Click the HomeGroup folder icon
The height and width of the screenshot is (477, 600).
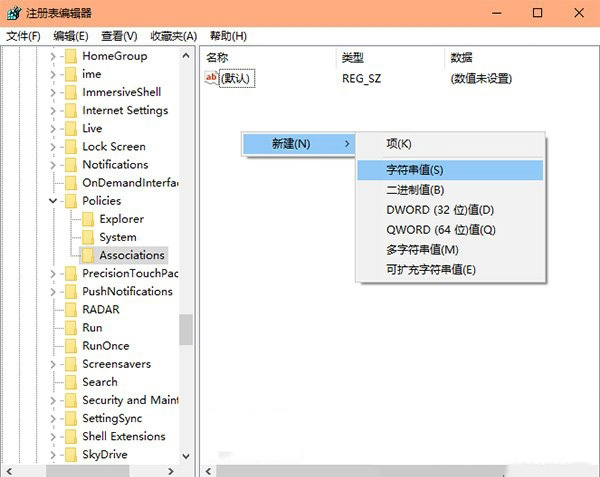[x=71, y=56]
